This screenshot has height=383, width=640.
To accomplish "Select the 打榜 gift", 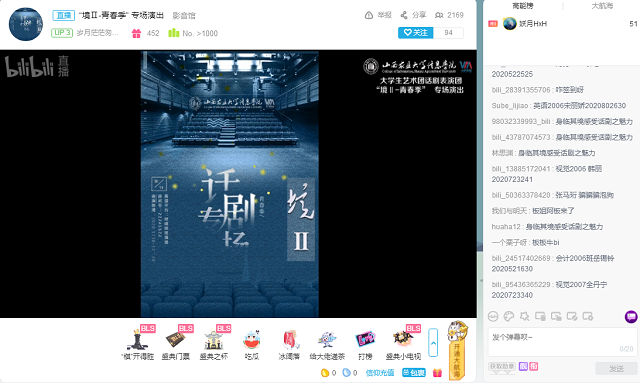I will pyautogui.click(x=365, y=345).
